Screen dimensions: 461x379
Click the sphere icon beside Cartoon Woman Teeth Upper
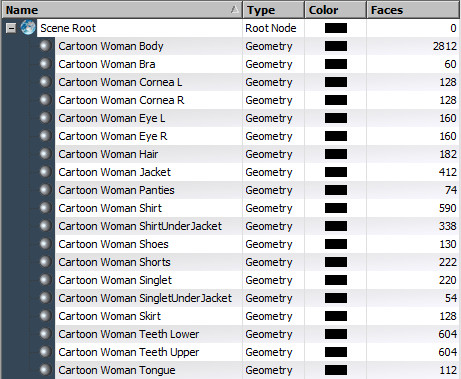click(45, 352)
